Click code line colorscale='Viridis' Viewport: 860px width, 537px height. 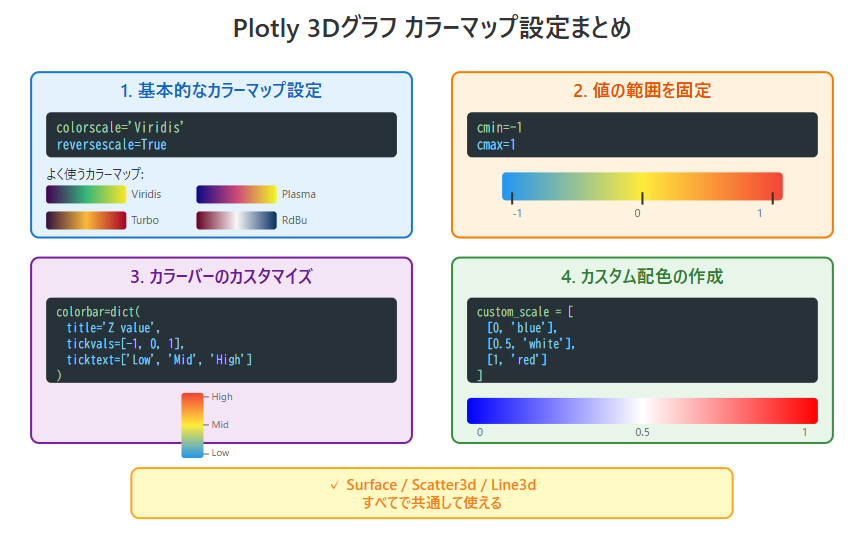point(120,127)
